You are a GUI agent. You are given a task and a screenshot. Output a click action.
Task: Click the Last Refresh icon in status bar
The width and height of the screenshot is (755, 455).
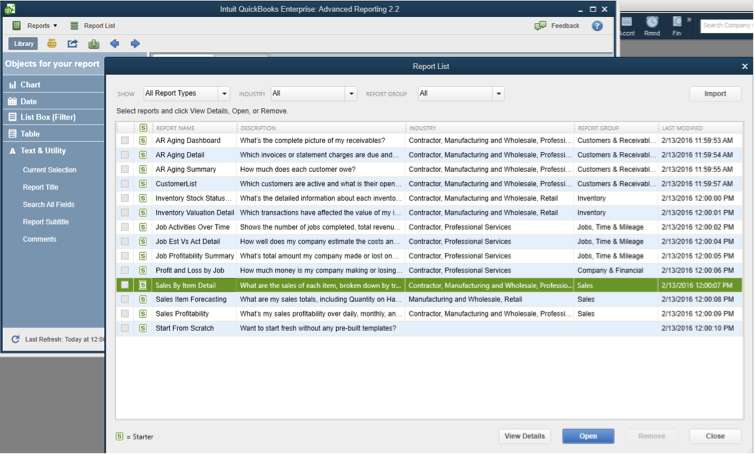point(15,340)
